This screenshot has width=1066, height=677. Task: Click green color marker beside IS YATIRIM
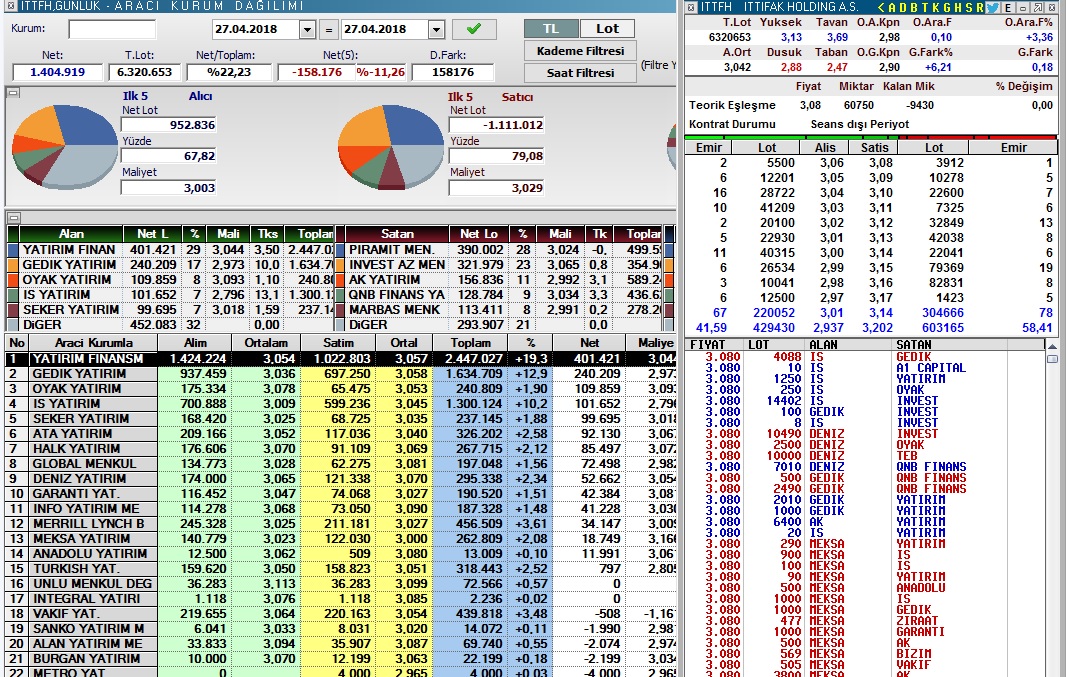(12, 294)
